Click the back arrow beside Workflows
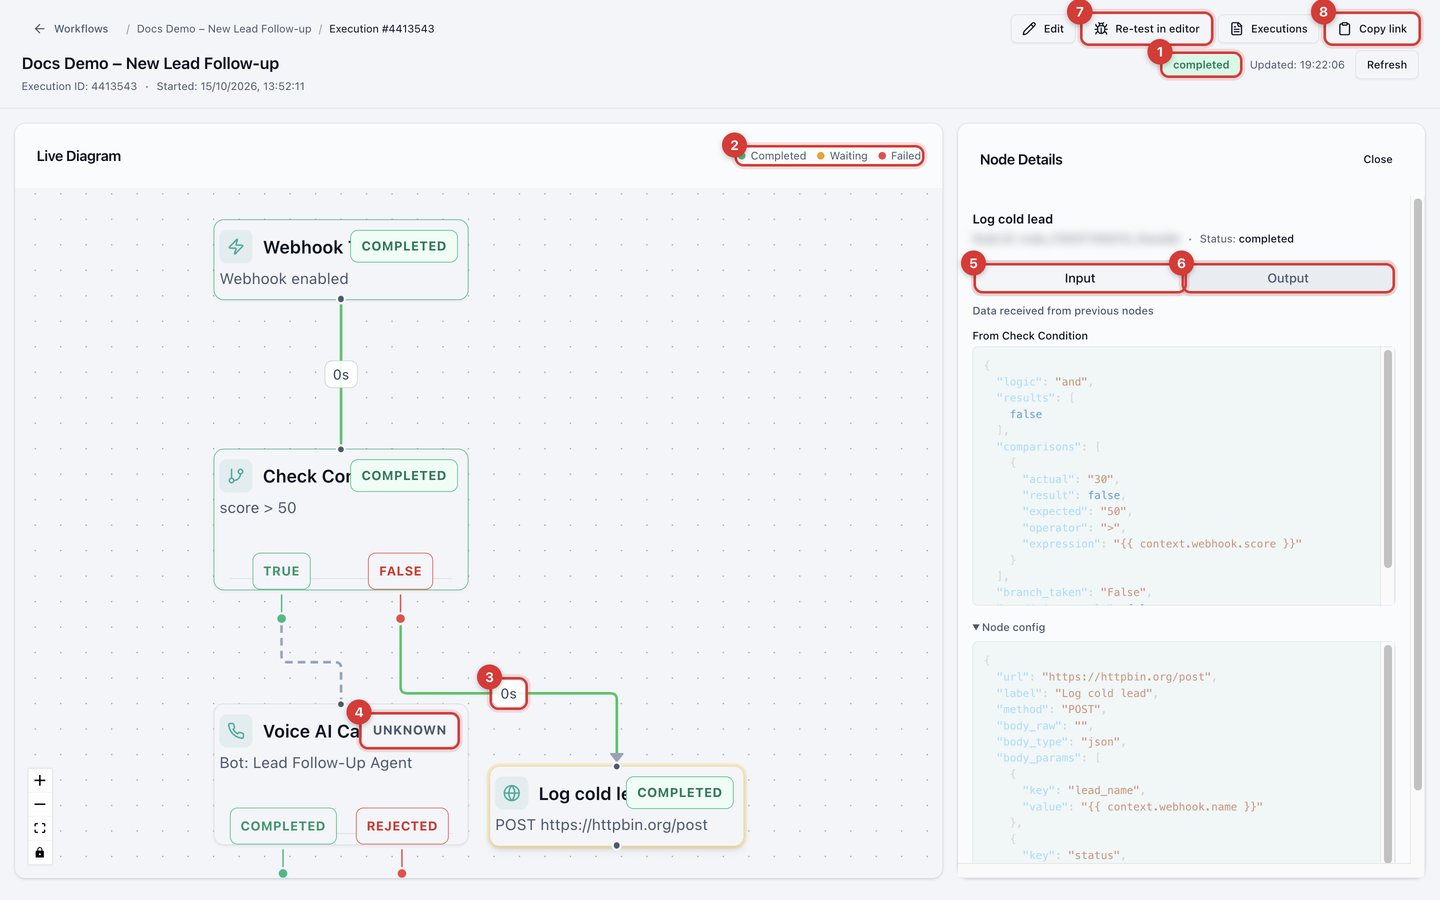Viewport: 1440px width, 900px height. pos(39,29)
